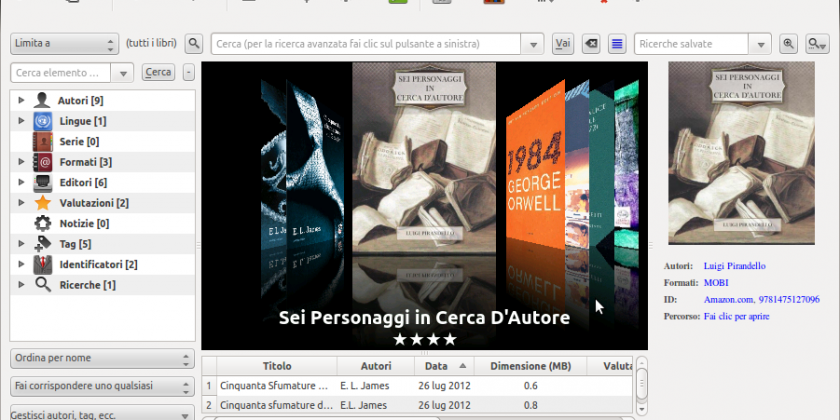Click the Identificatori suit icon
The width and height of the screenshot is (840, 420).
(42, 264)
